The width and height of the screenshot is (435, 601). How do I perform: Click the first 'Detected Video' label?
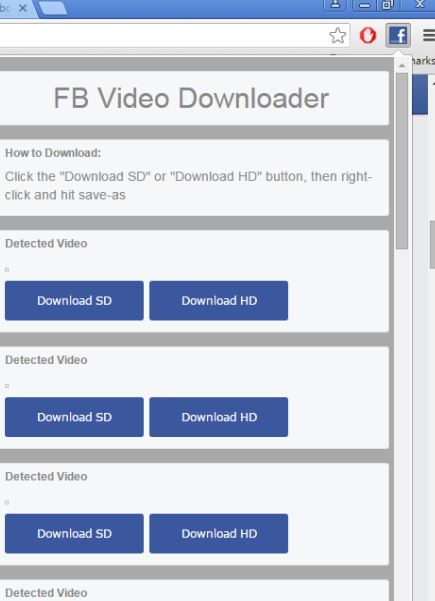click(x=46, y=243)
